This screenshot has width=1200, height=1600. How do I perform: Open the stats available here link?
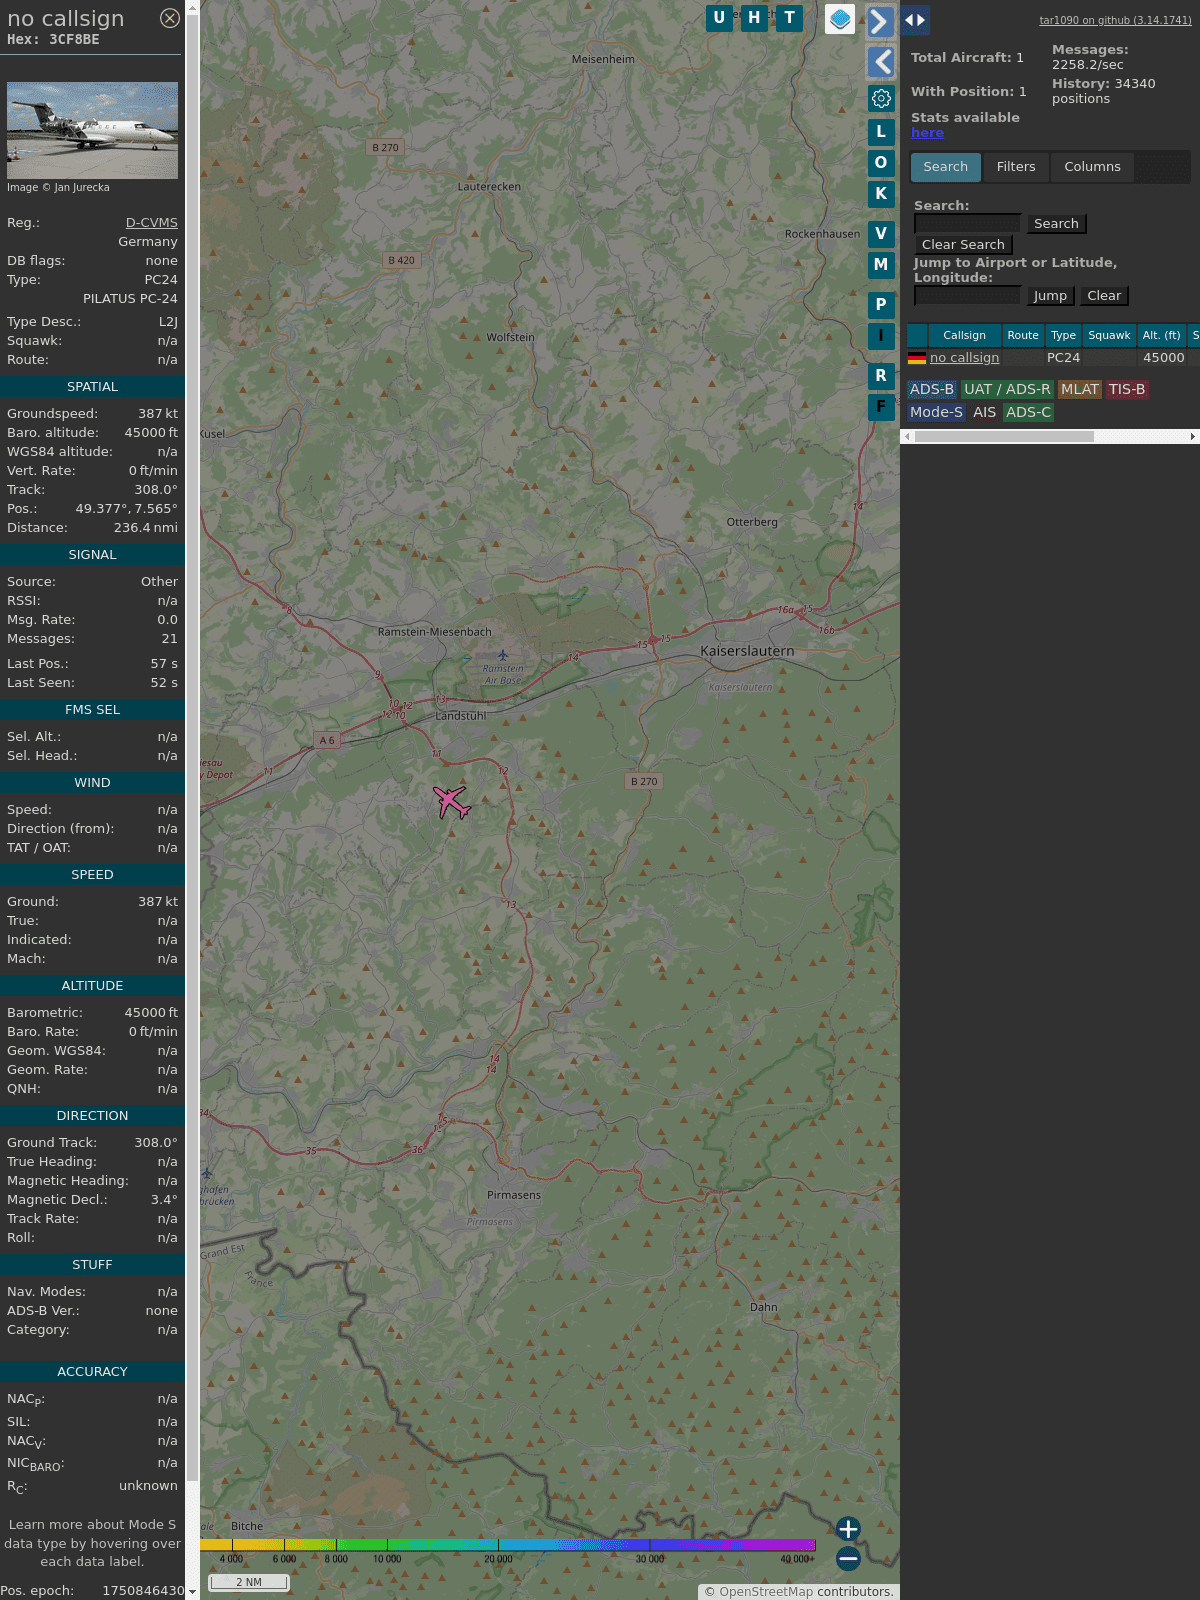[927, 133]
